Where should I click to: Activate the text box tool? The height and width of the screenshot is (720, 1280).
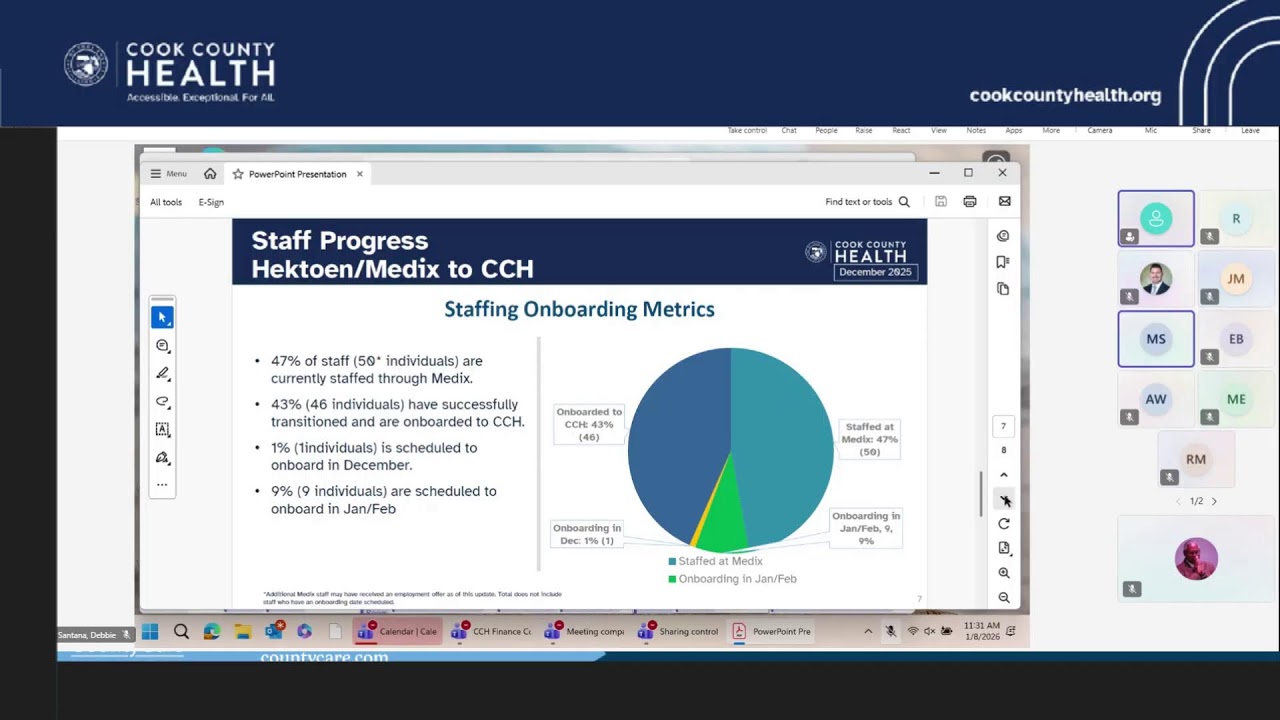point(162,429)
